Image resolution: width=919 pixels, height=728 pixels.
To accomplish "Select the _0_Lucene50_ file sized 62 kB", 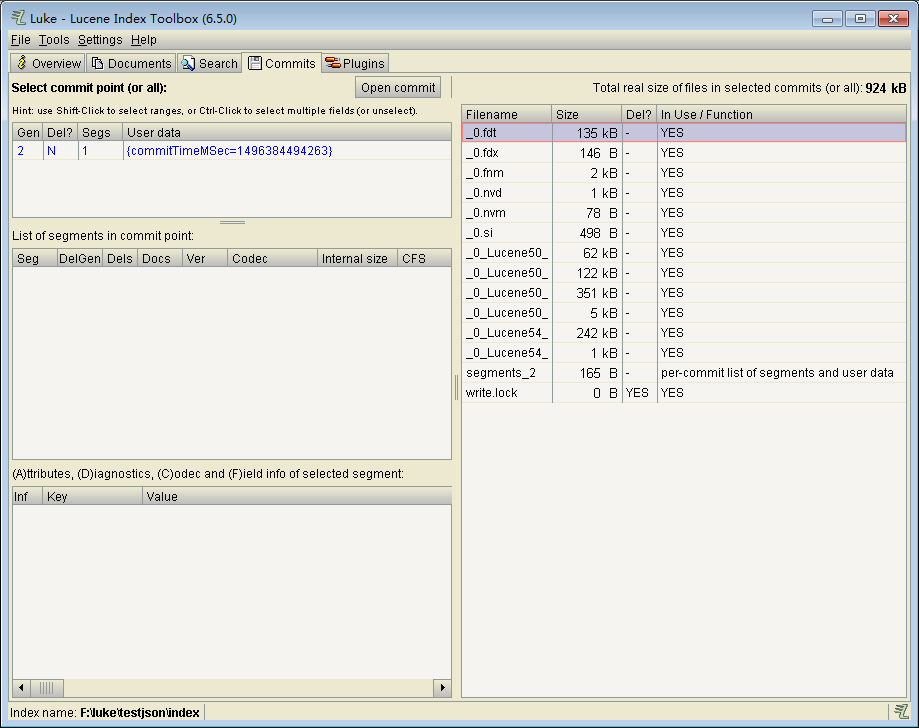I will click(684, 253).
